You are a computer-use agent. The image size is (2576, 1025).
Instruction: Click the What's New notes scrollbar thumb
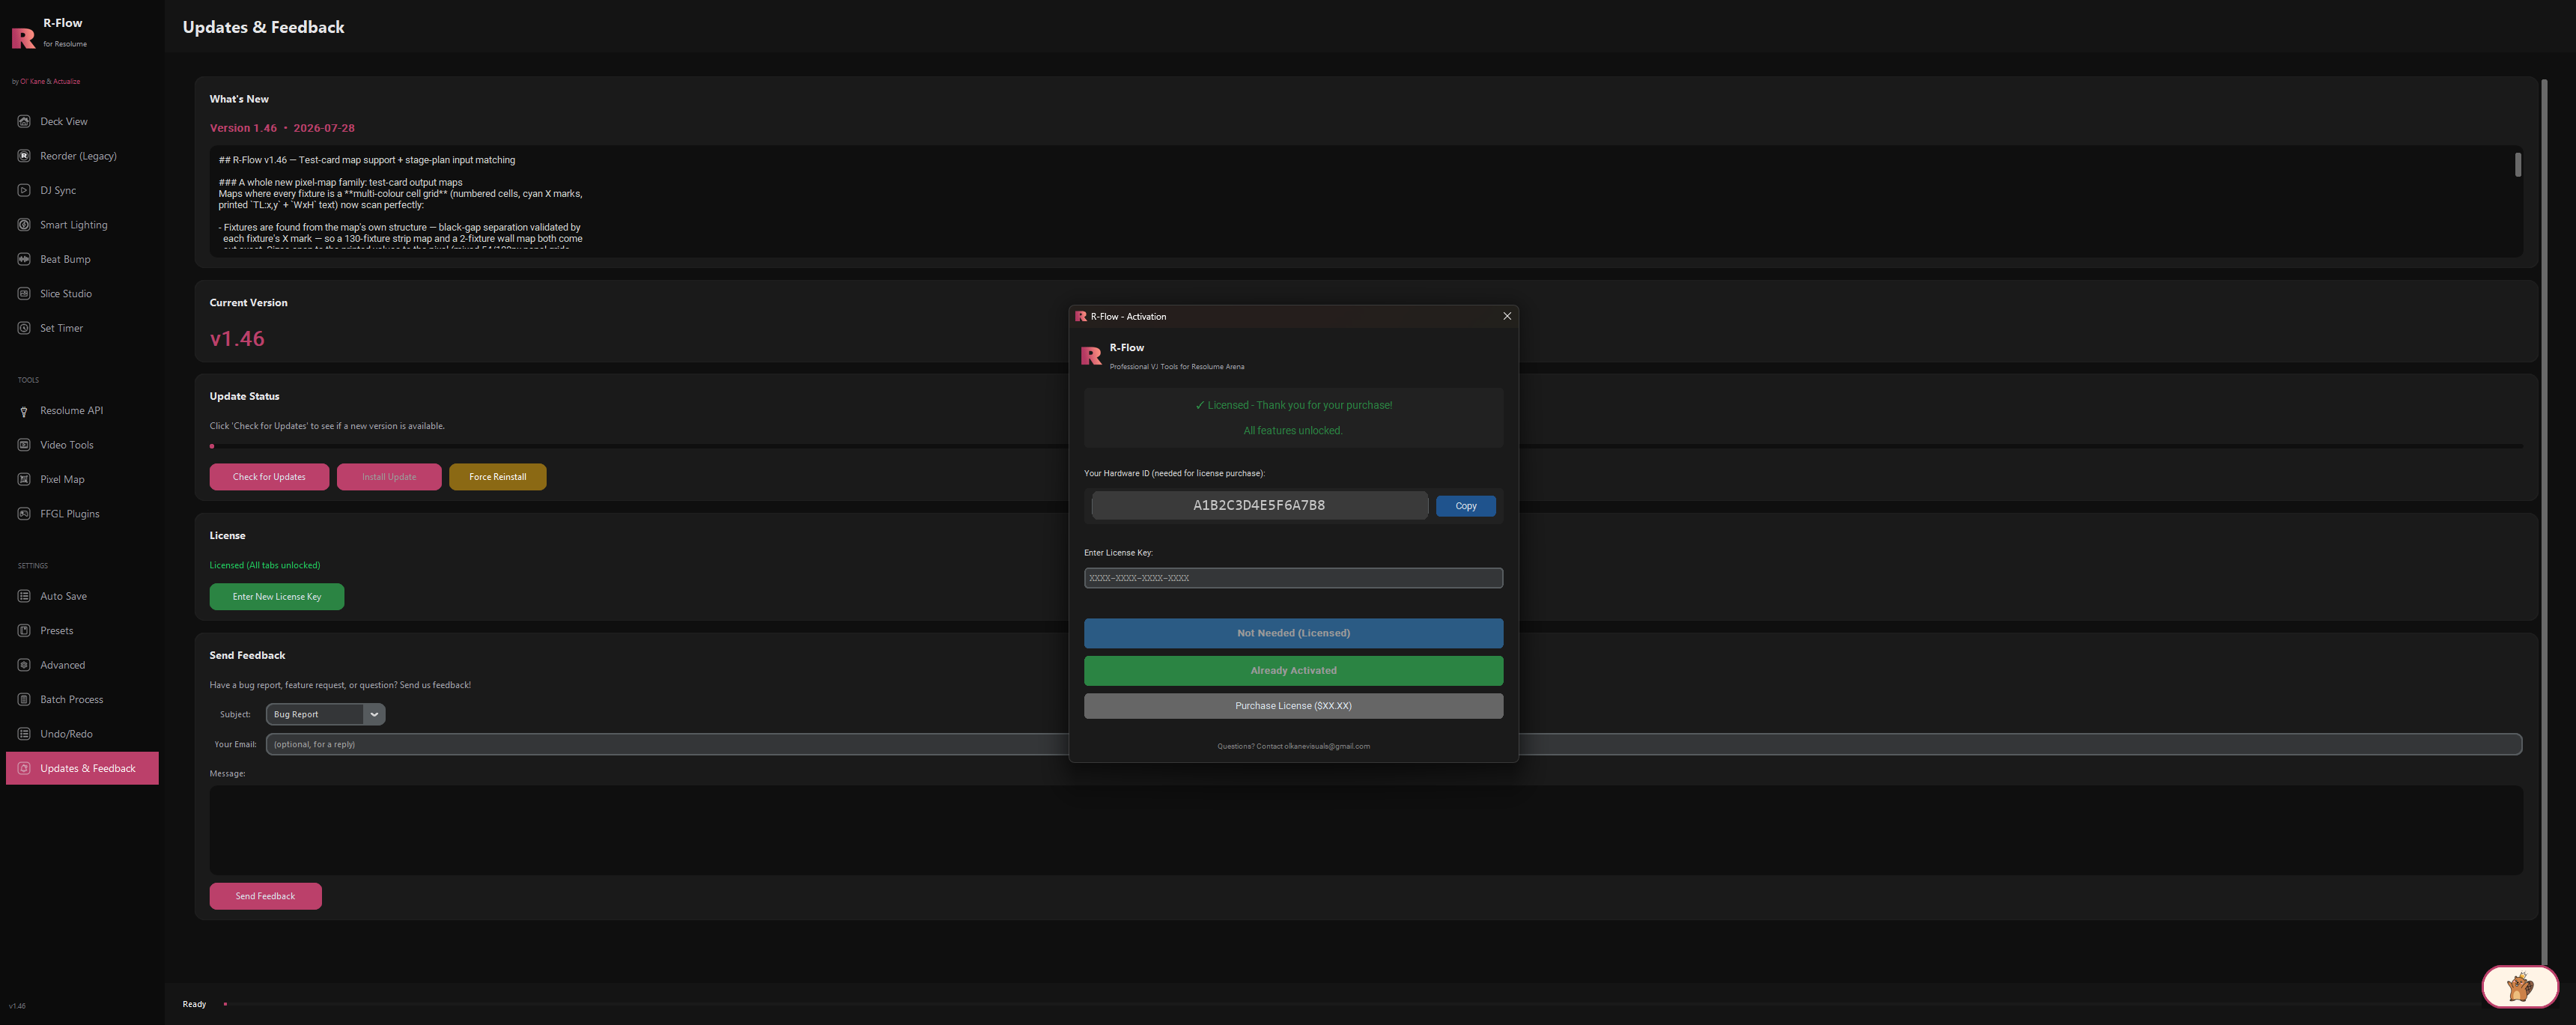click(2518, 165)
